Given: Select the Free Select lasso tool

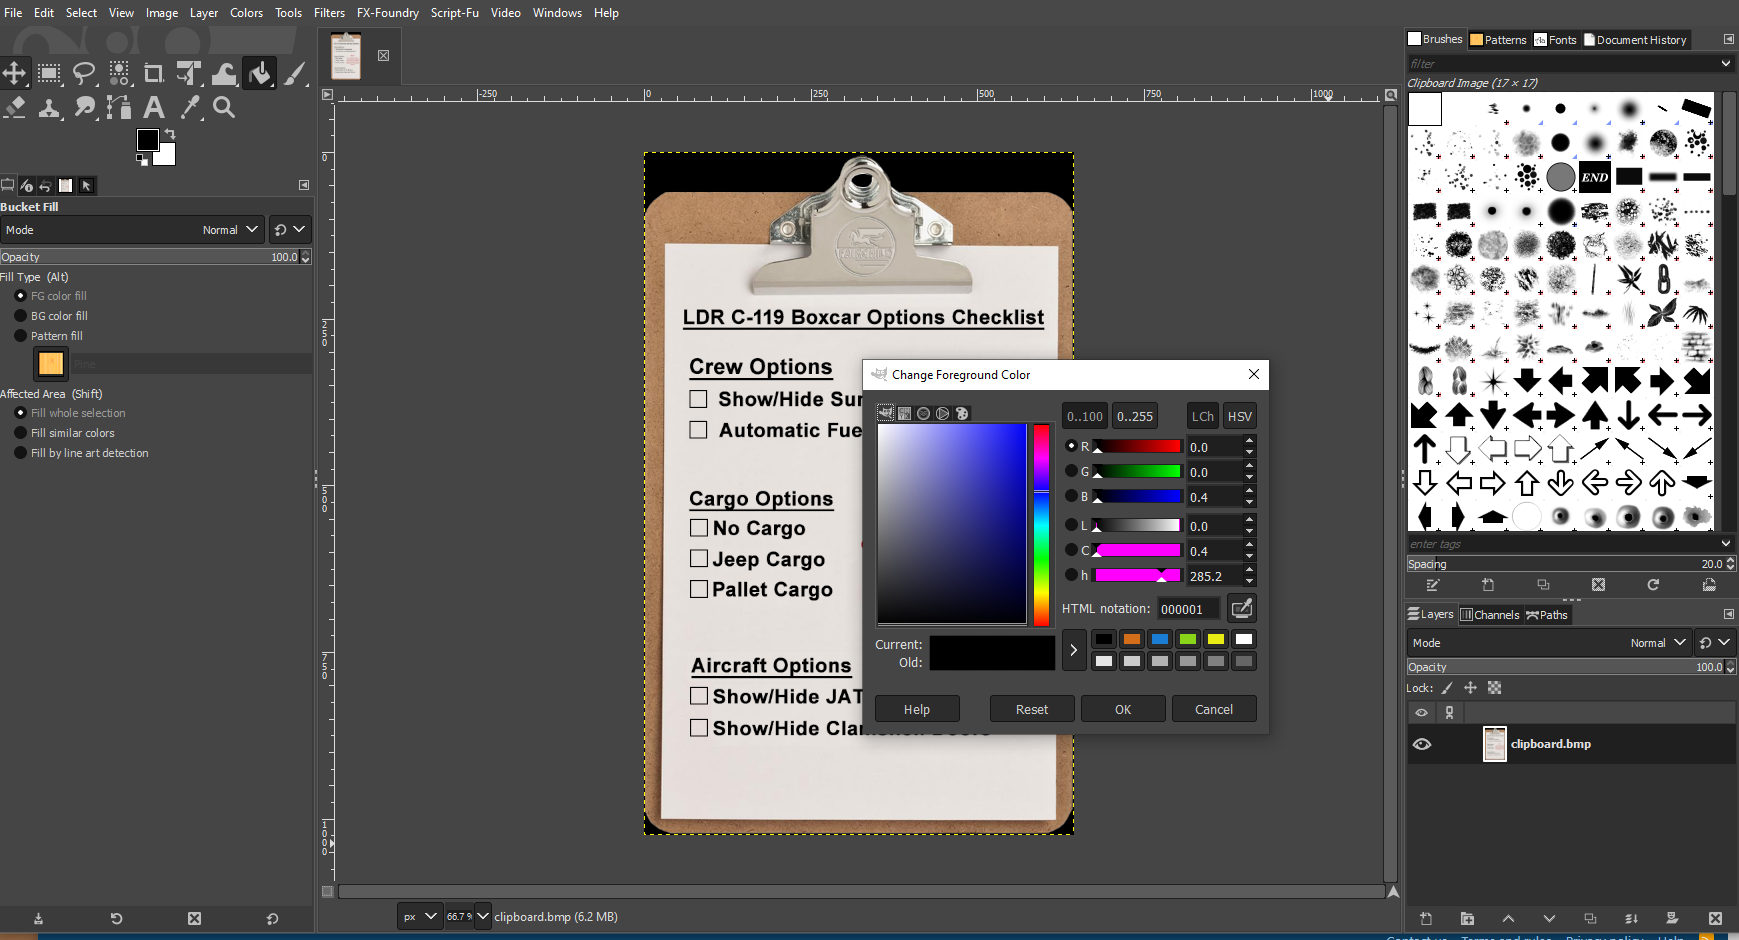Looking at the screenshot, I should (84, 73).
